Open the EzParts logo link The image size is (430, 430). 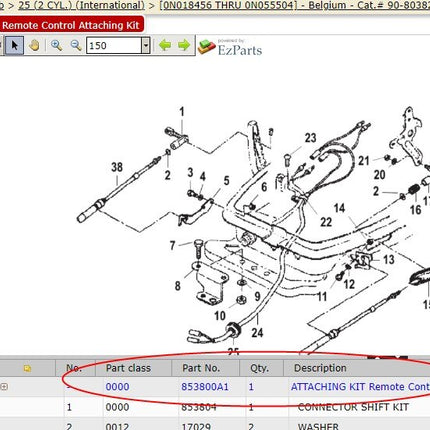click(230, 47)
